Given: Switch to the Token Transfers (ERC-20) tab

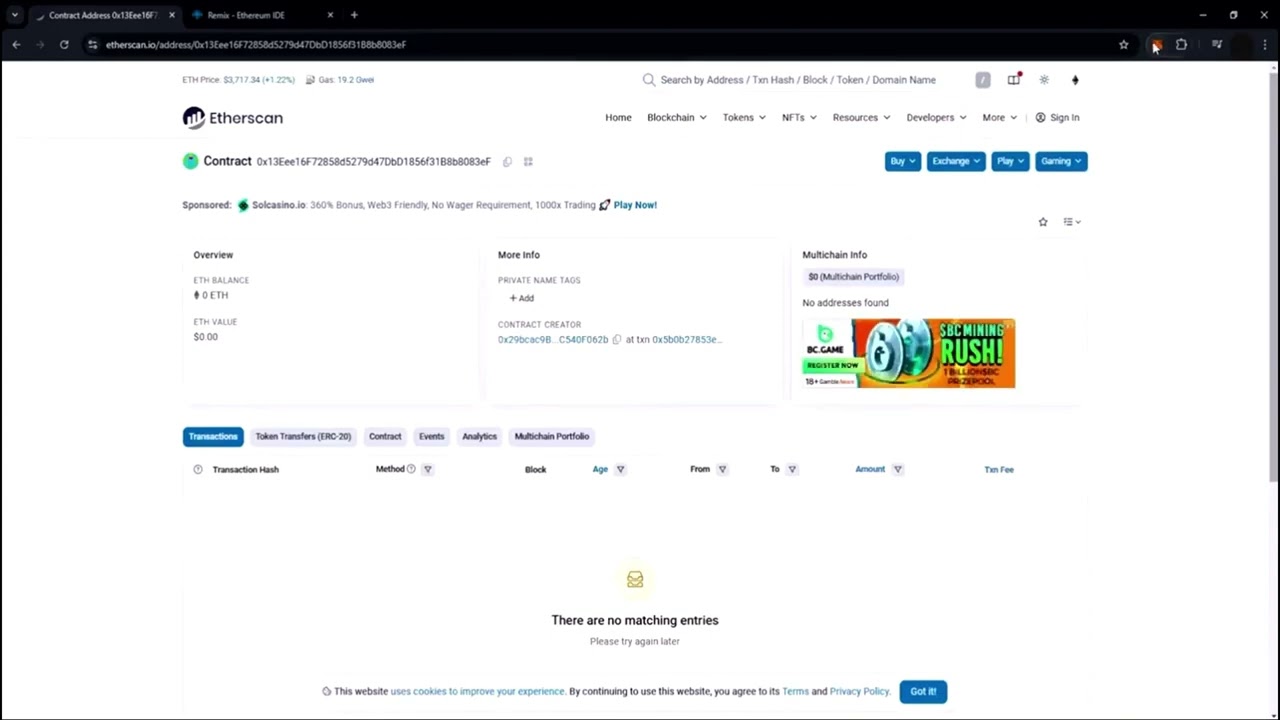Looking at the screenshot, I should pos(302,437).
